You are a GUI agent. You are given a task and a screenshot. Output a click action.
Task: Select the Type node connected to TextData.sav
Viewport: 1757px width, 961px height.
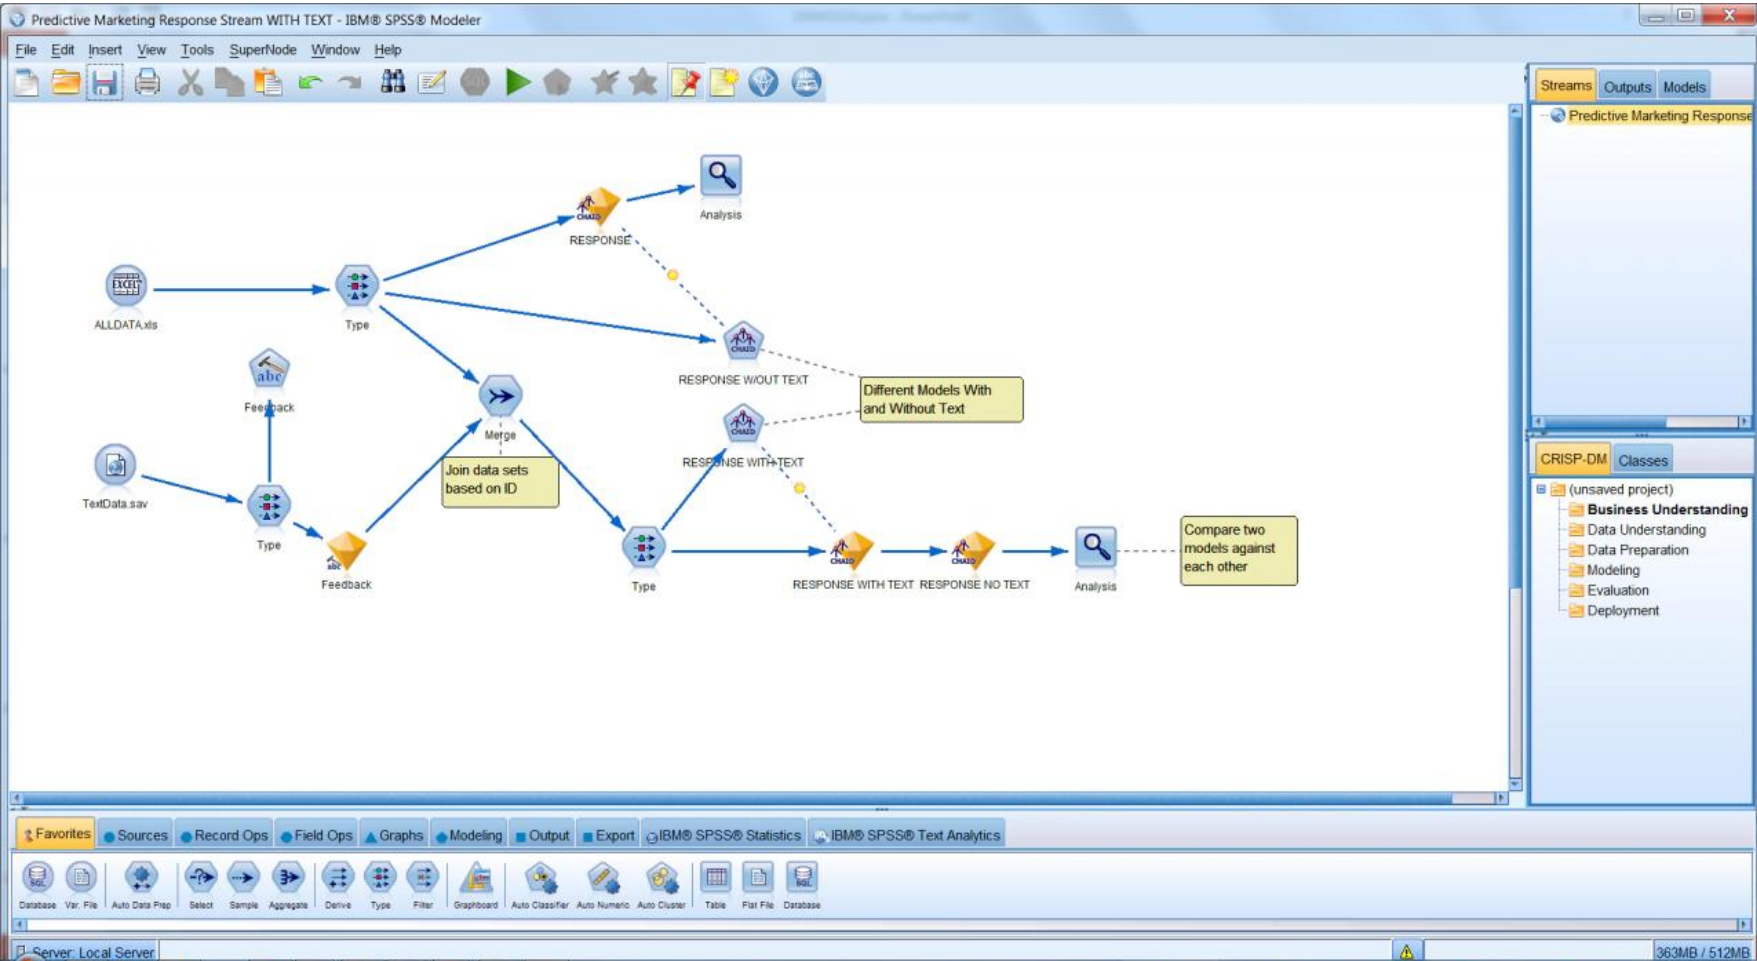[x=269, y=507]
